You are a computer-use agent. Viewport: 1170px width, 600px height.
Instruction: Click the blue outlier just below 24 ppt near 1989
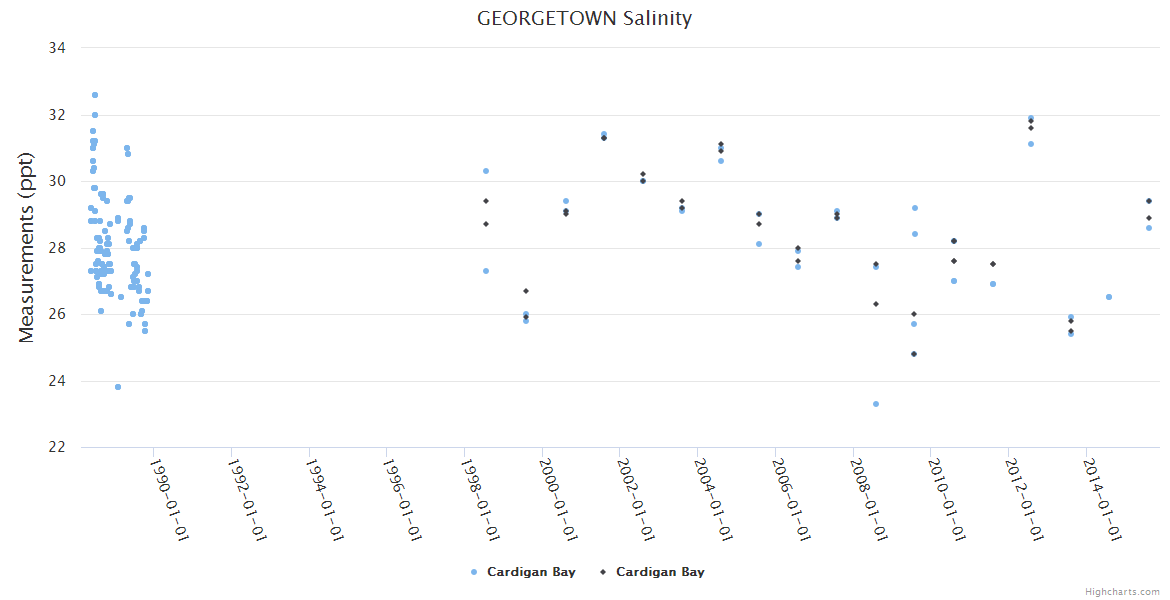pyautogui.click(x=118, y=387)
